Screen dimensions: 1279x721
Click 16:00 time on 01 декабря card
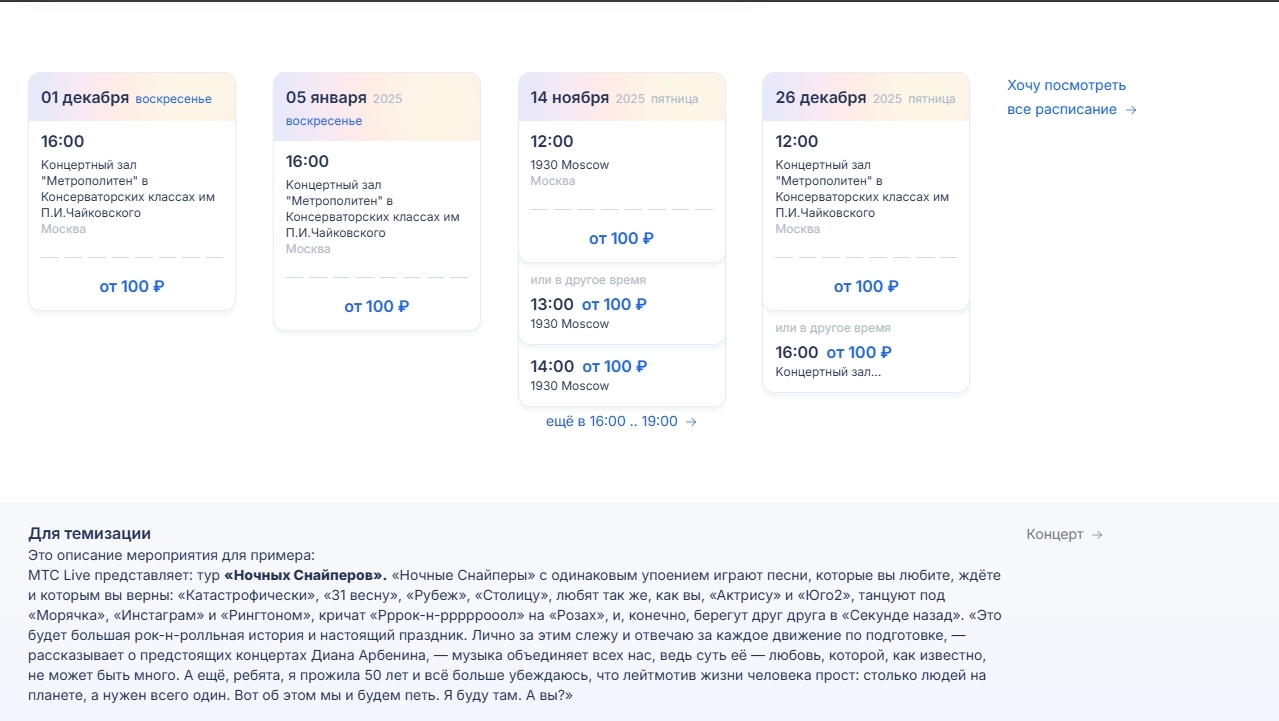63,142
